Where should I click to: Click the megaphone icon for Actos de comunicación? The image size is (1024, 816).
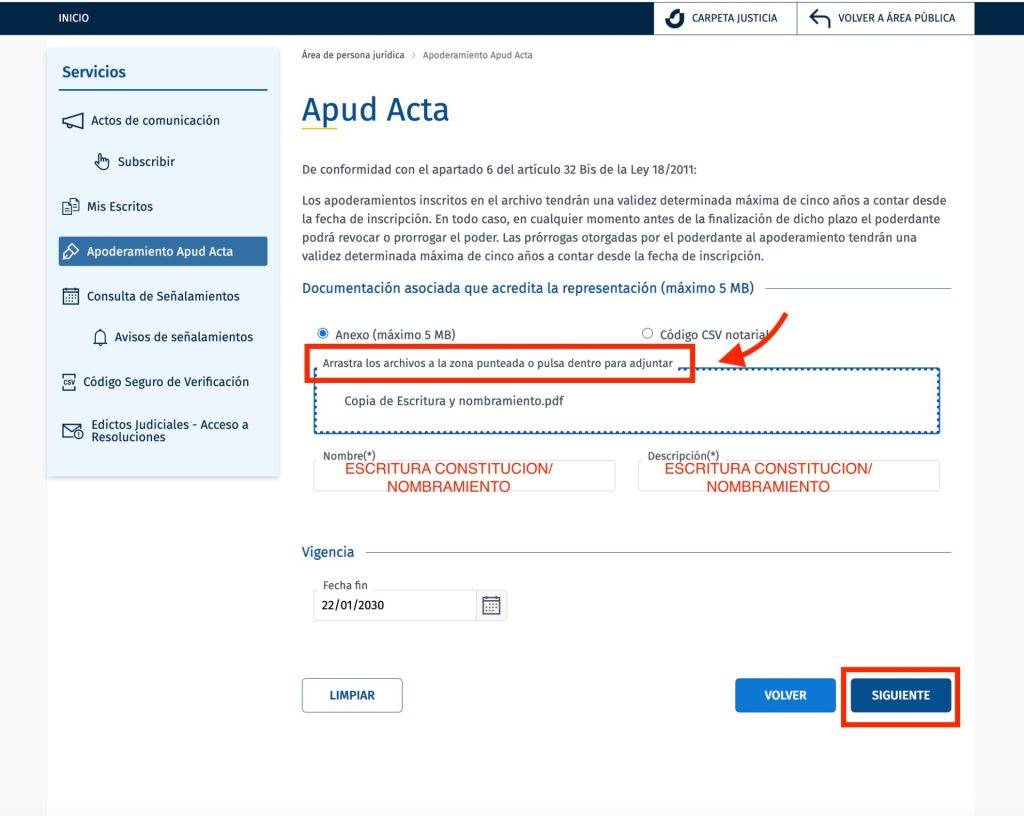pos(72,121)
